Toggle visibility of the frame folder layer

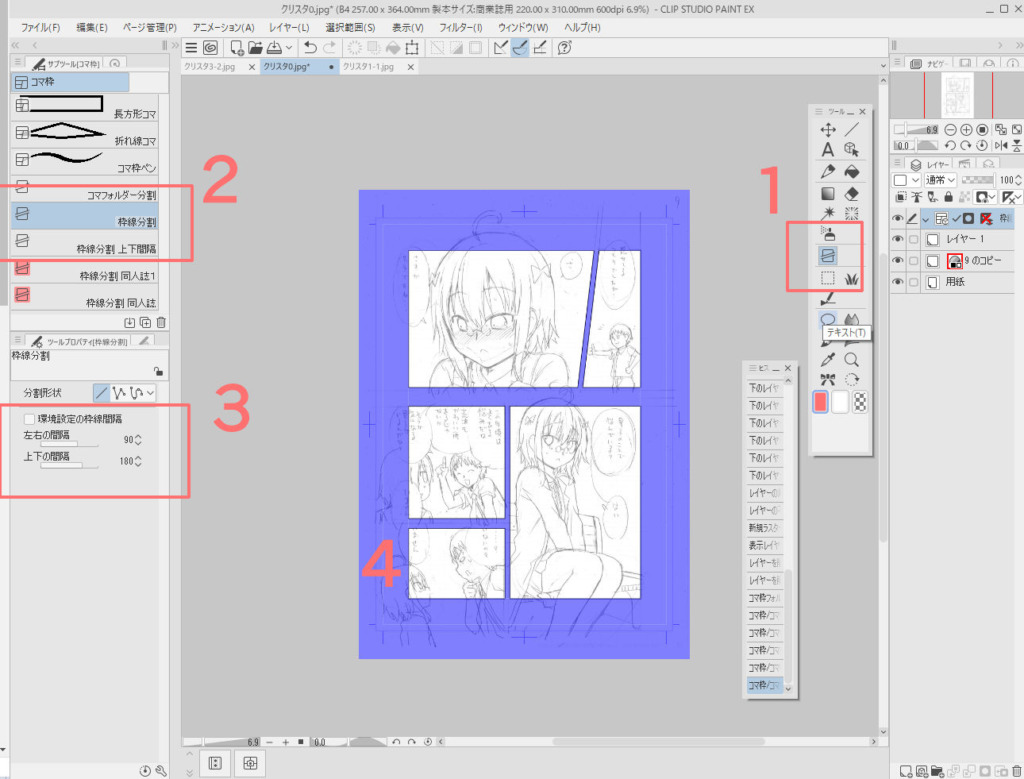point(898,219)
